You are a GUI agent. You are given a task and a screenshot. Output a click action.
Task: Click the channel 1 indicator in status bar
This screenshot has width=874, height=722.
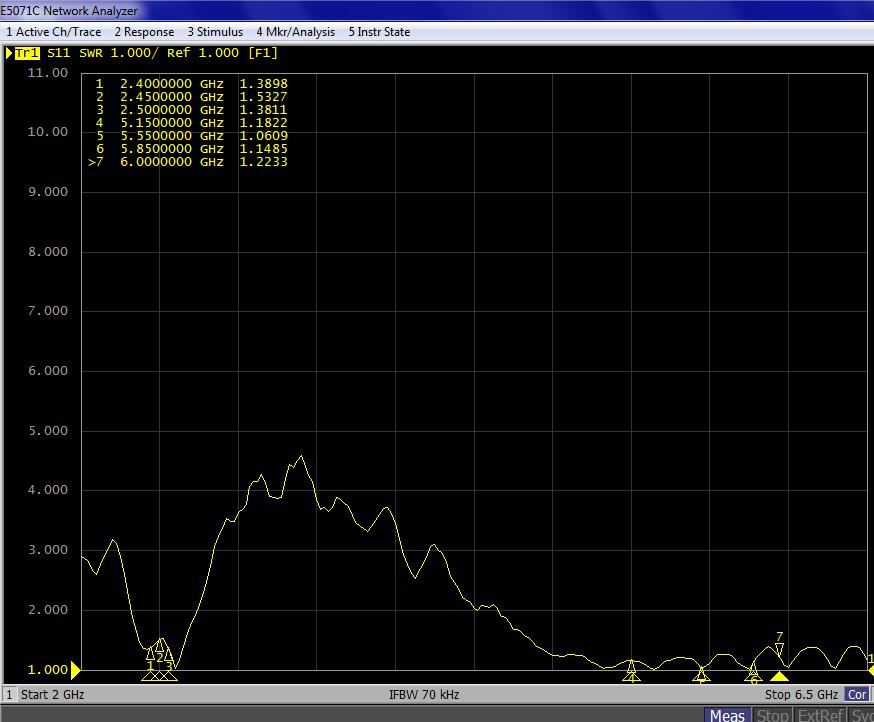pyautogui.click(x=9, y=695)
